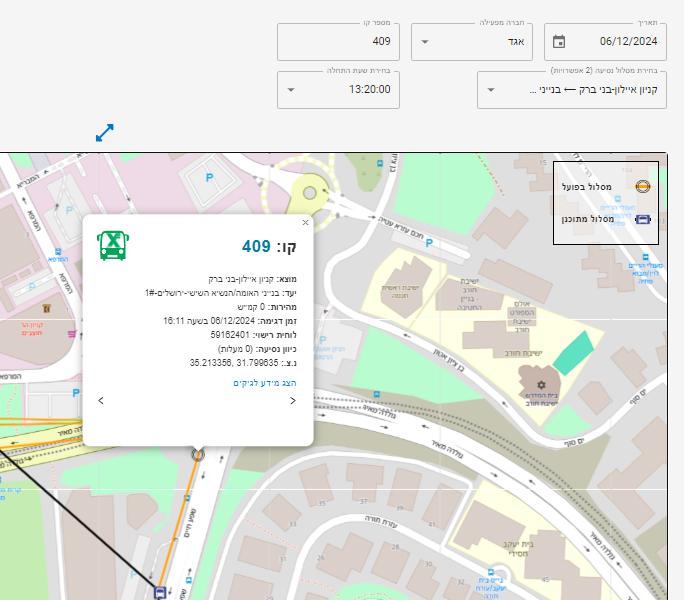Click the date field showing 06/12/2024
The image size is (684, 600).
click(605, 42)
